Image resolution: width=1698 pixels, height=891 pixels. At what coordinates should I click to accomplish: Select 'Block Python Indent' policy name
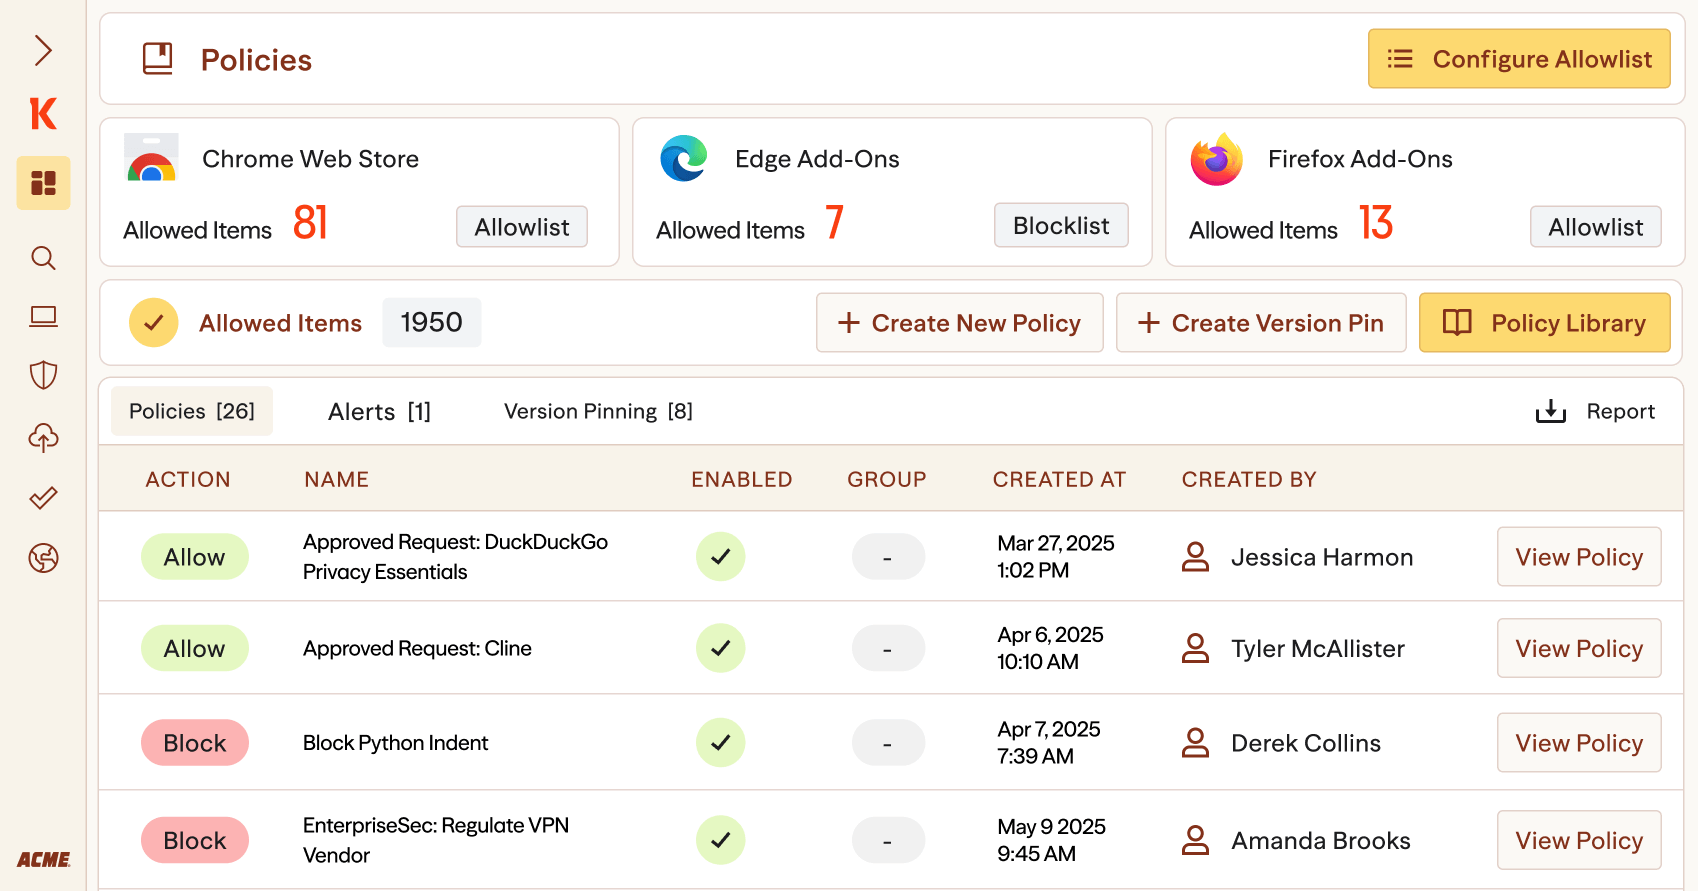[x=396, y=743]
